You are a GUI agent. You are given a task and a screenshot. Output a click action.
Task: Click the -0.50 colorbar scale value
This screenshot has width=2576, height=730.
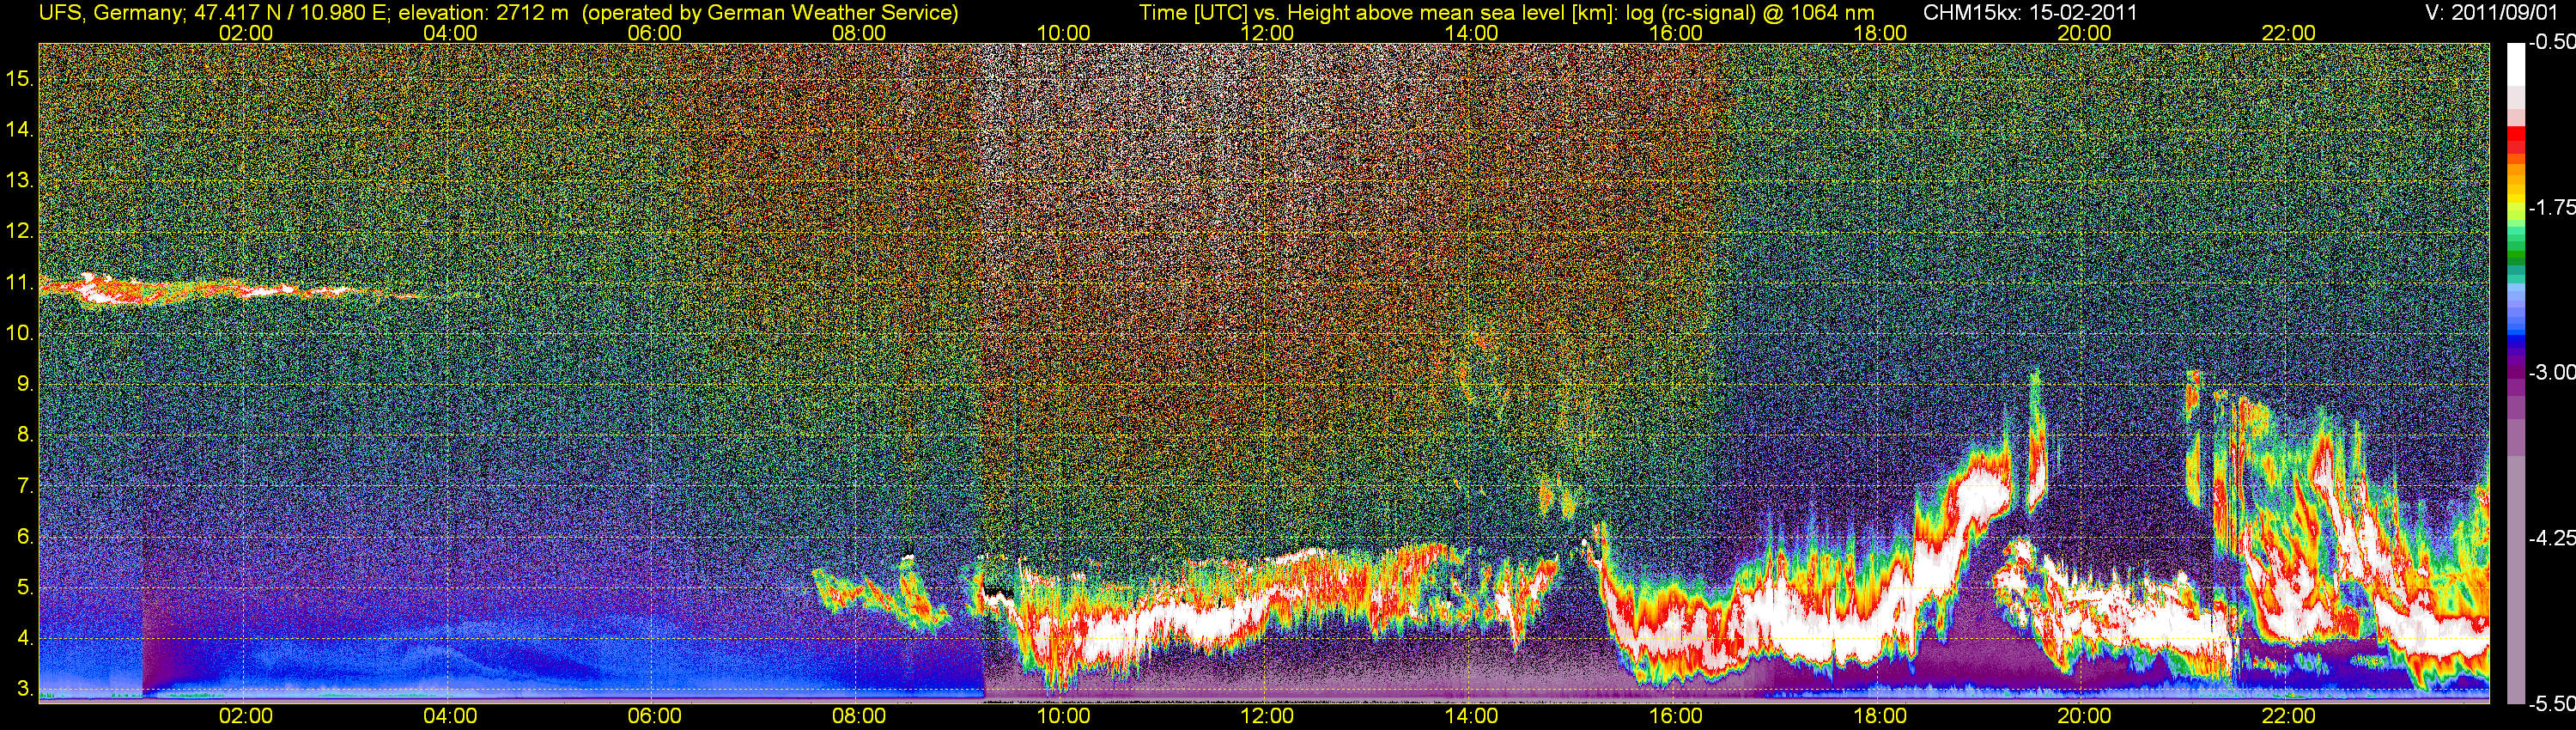coord(2551,43)
